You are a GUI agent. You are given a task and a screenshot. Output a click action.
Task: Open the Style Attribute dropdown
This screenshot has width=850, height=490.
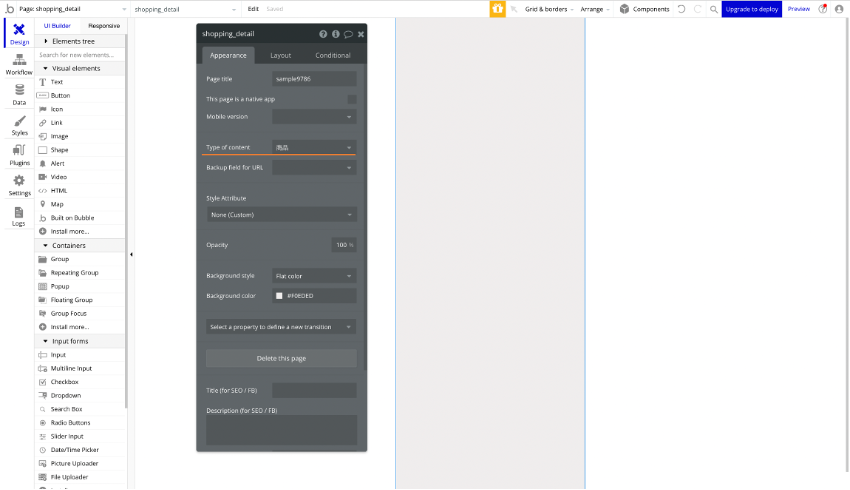pos(281,215)
